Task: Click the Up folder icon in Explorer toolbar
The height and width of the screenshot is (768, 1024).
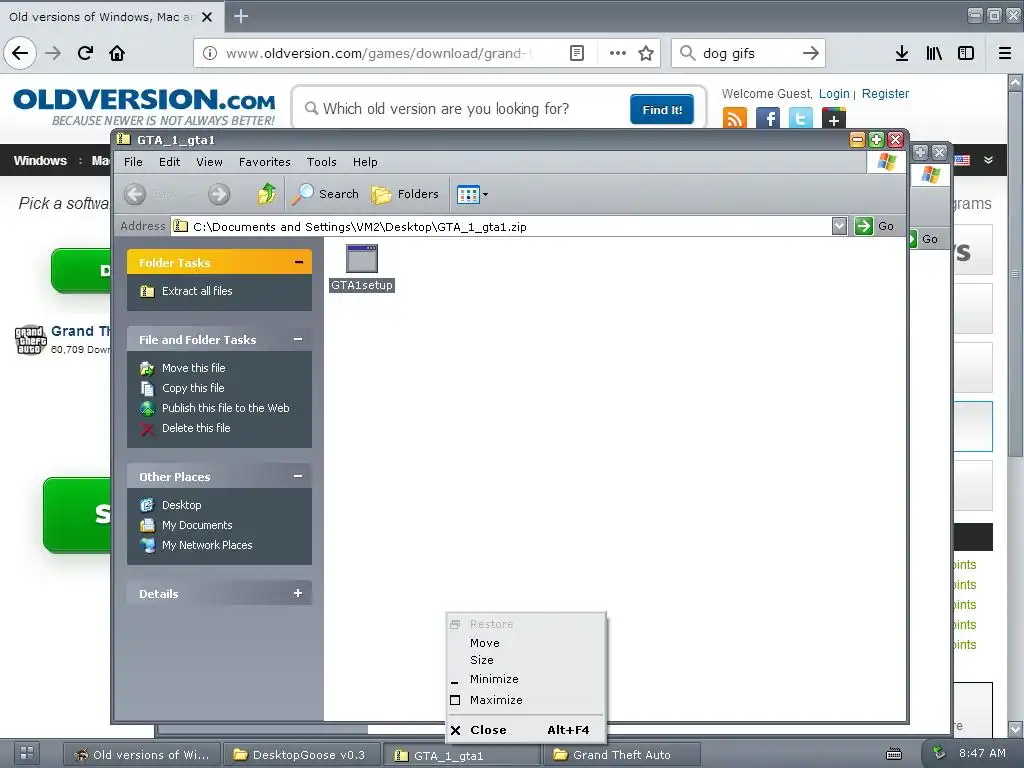Action: (x=266, y=194)
